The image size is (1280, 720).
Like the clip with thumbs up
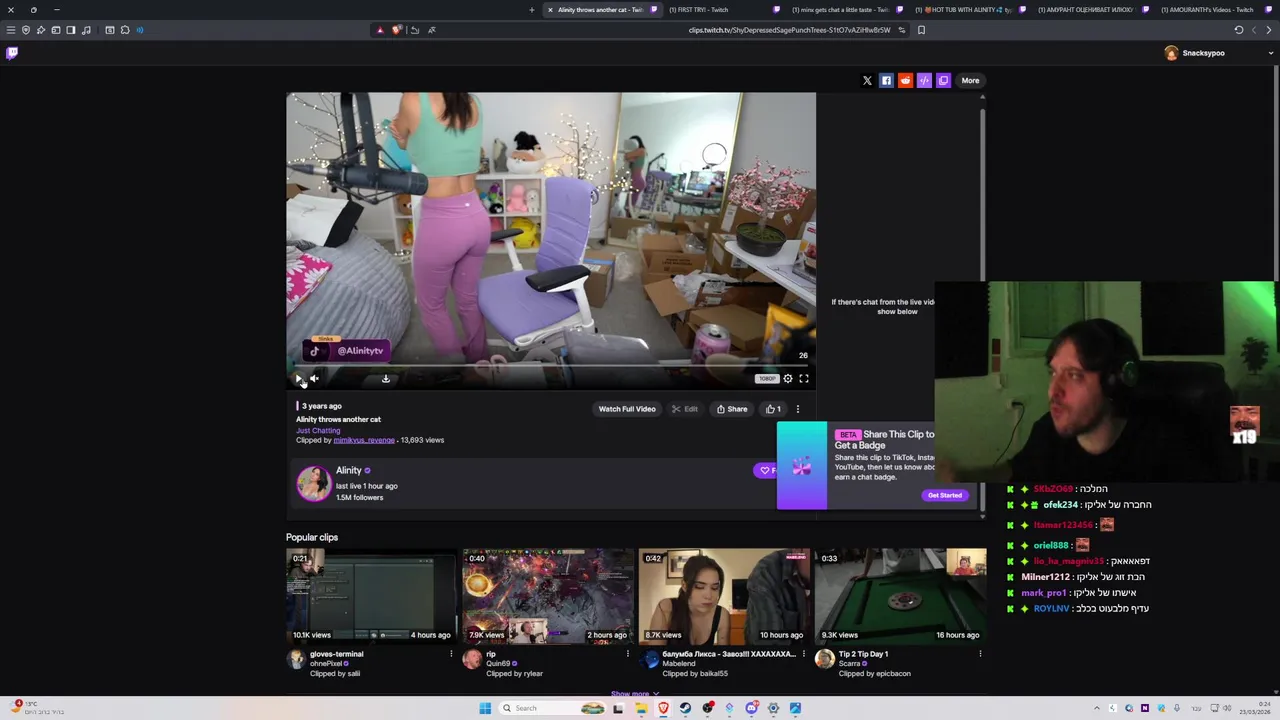(x=773, y=409)
